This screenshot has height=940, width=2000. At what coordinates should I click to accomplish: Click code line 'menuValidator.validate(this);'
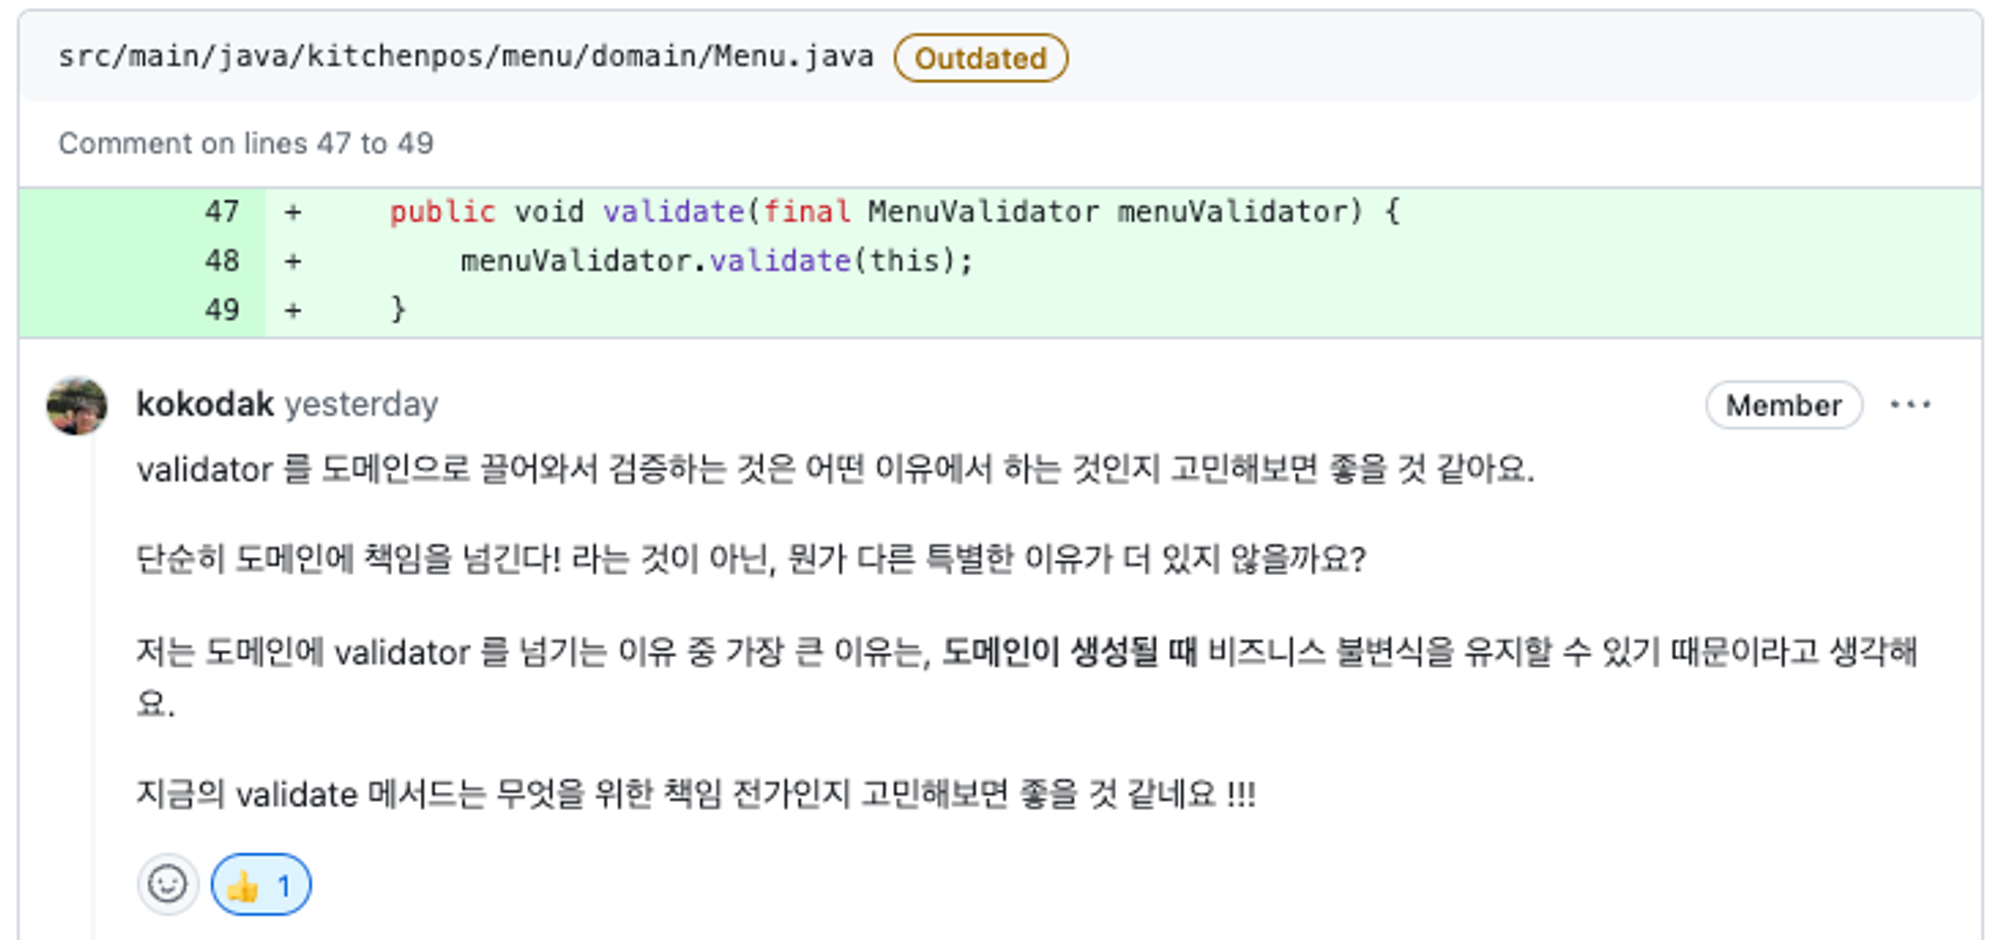point(716,261)
